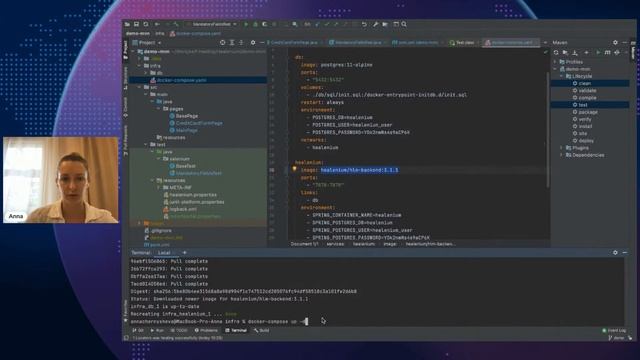Screen dimensions: 640x360
Task: Click the highlighted healenium/hlm-backend image text
Action: pyautogui.click(x=359, y=170)
